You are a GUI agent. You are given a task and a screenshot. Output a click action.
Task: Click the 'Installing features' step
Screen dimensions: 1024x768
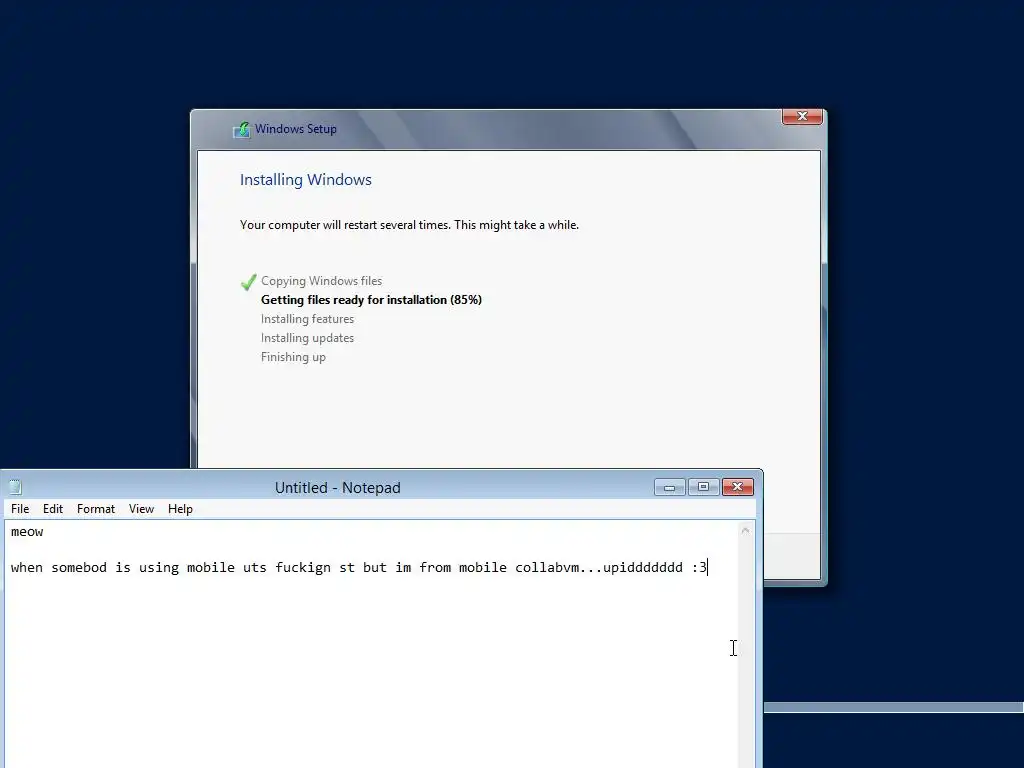click(307, 319)
